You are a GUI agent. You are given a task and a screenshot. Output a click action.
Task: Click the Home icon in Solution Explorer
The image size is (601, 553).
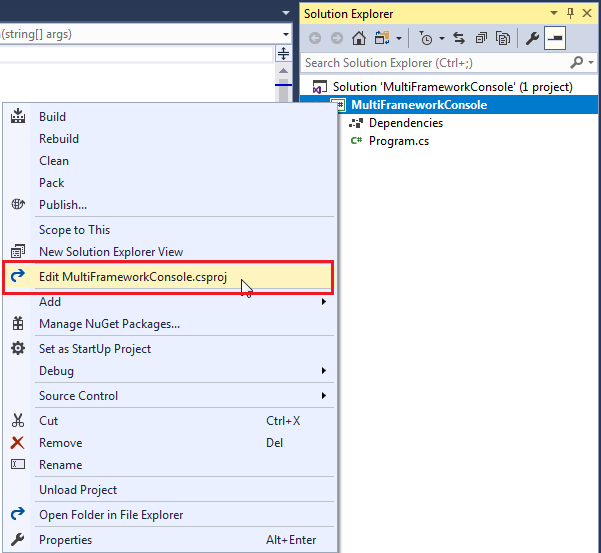tap(357, 39)
